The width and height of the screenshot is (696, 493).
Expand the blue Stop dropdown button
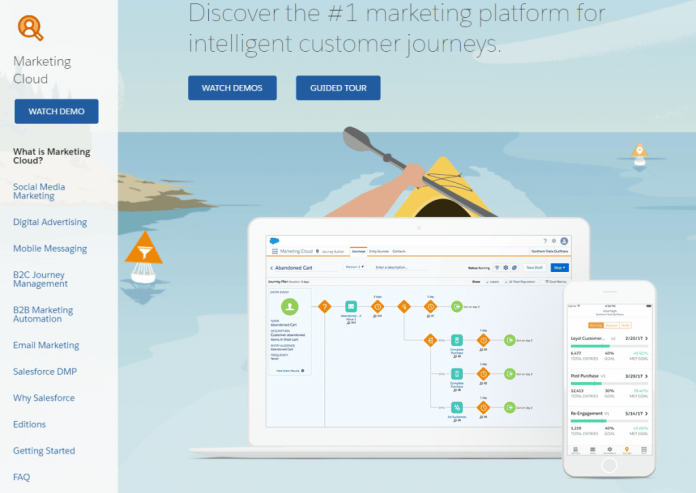559,268
